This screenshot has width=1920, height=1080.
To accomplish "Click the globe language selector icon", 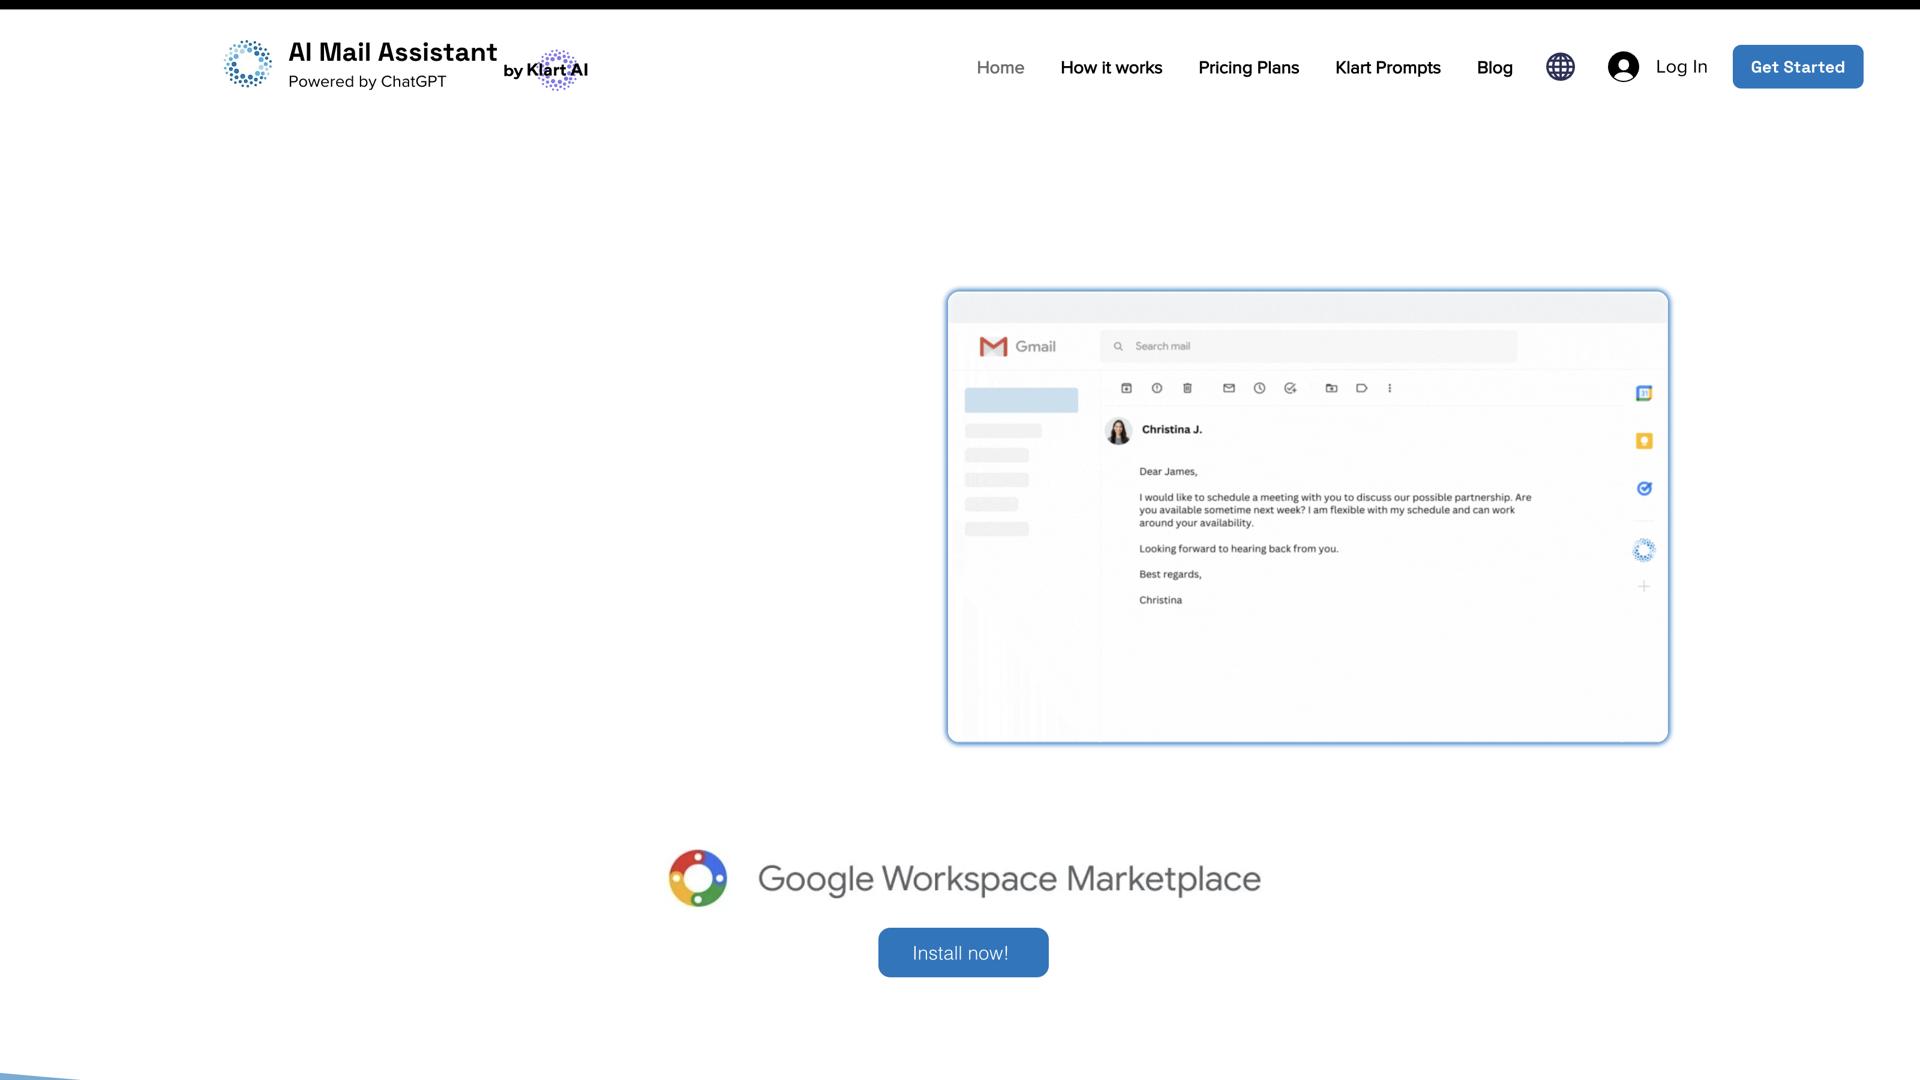I will tap(1560, 67).
